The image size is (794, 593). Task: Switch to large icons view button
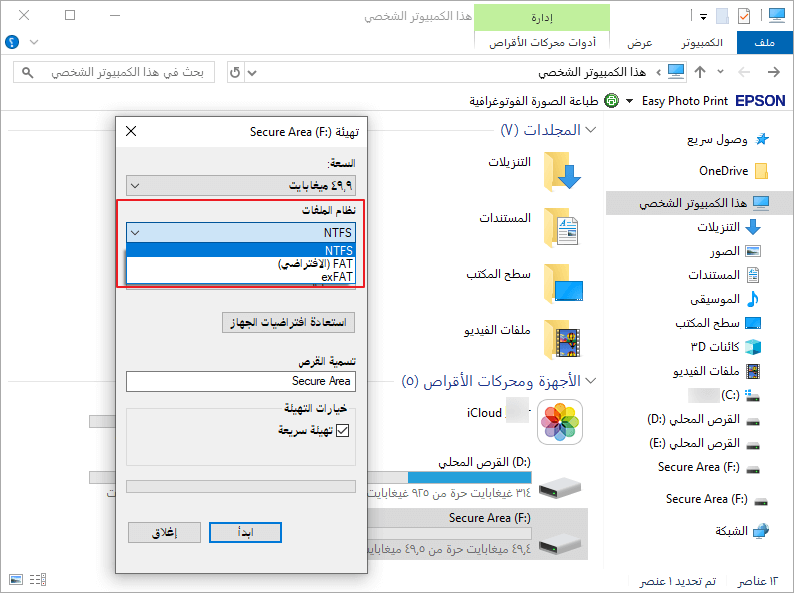pyautogui.click(x=16, y=579)
